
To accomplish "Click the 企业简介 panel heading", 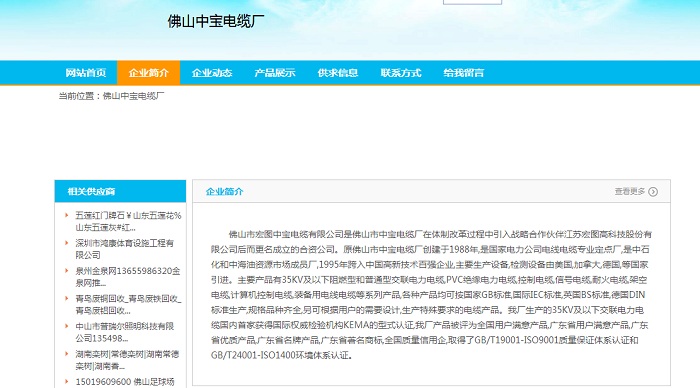I will coord(224,192).
